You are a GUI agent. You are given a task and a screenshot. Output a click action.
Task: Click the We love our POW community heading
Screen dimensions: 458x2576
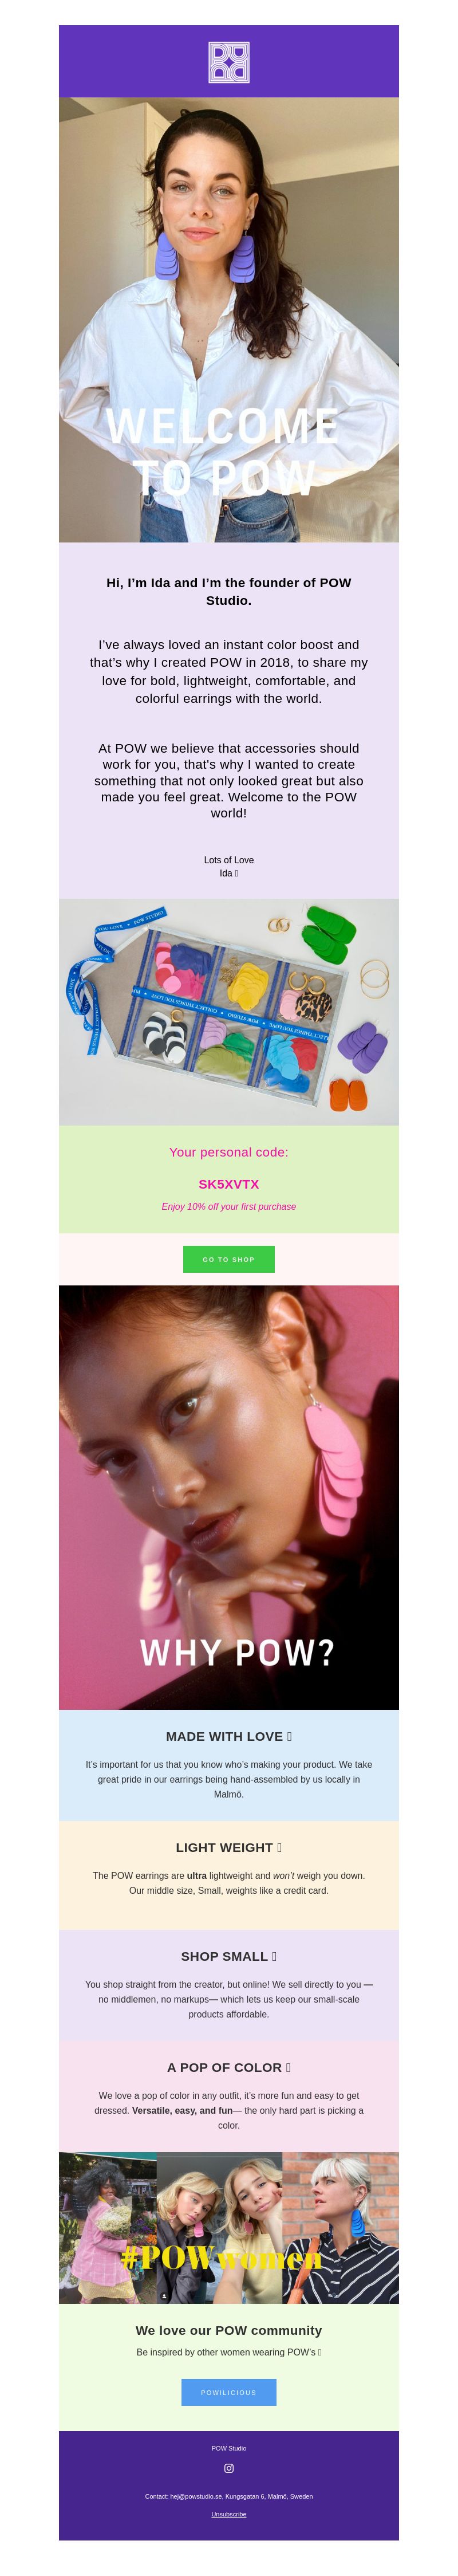coord(228,2329)
